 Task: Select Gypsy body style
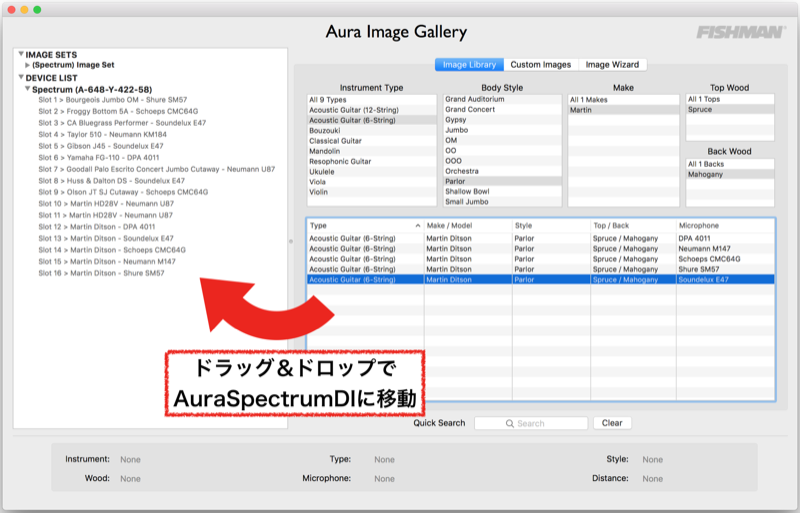click(x=502, y=119)
